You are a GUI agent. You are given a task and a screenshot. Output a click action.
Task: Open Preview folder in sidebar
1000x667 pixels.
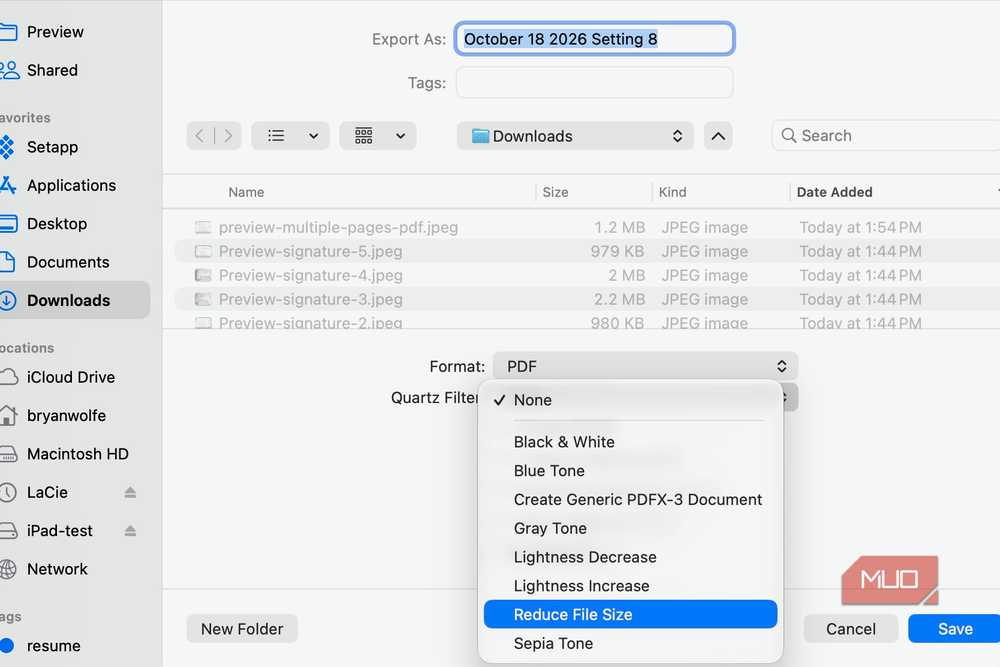[54, 32]
